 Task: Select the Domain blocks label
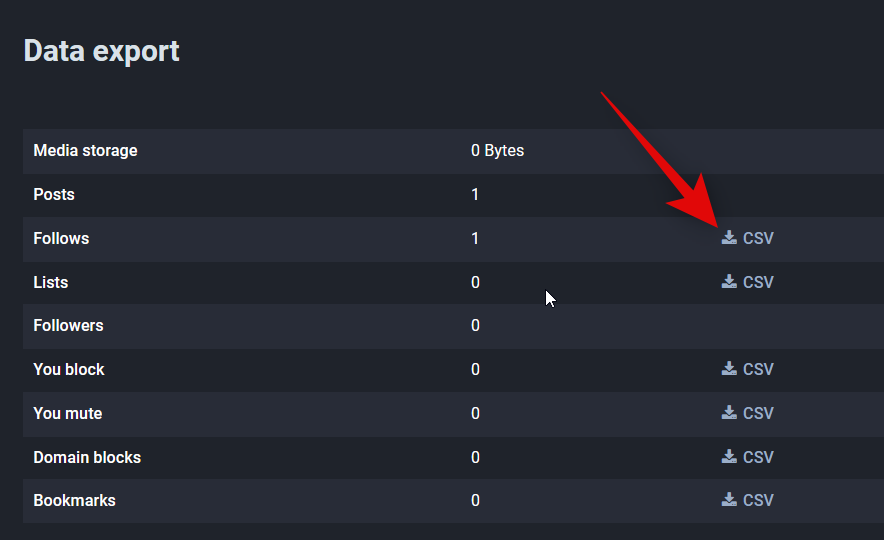(x=87, y=457)
